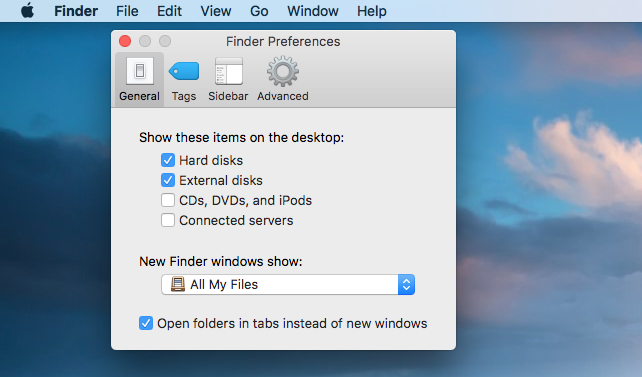Open the Finder menu
Screen dimensions: 642x377
[x=76, y=11]
